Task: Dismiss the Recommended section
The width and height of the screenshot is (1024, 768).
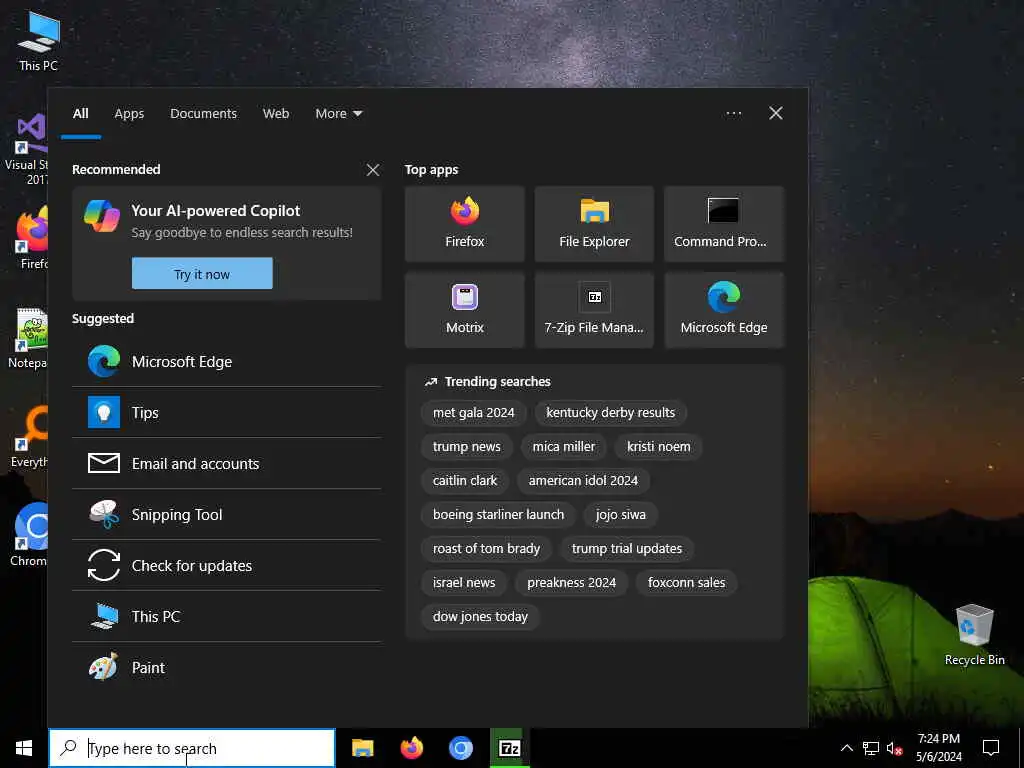Action: 373,170
